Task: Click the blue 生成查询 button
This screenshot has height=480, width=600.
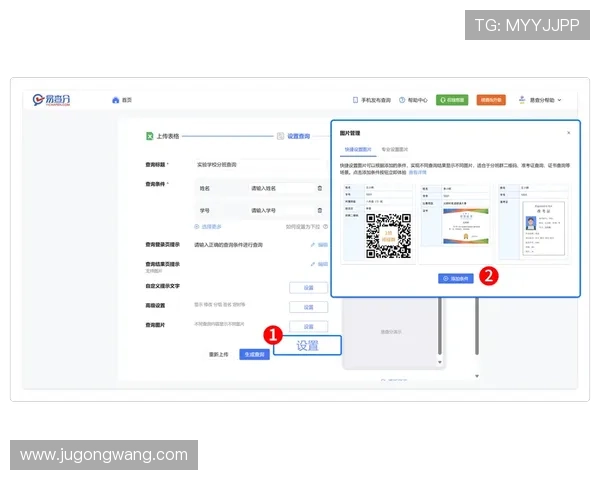Action: 254,354
